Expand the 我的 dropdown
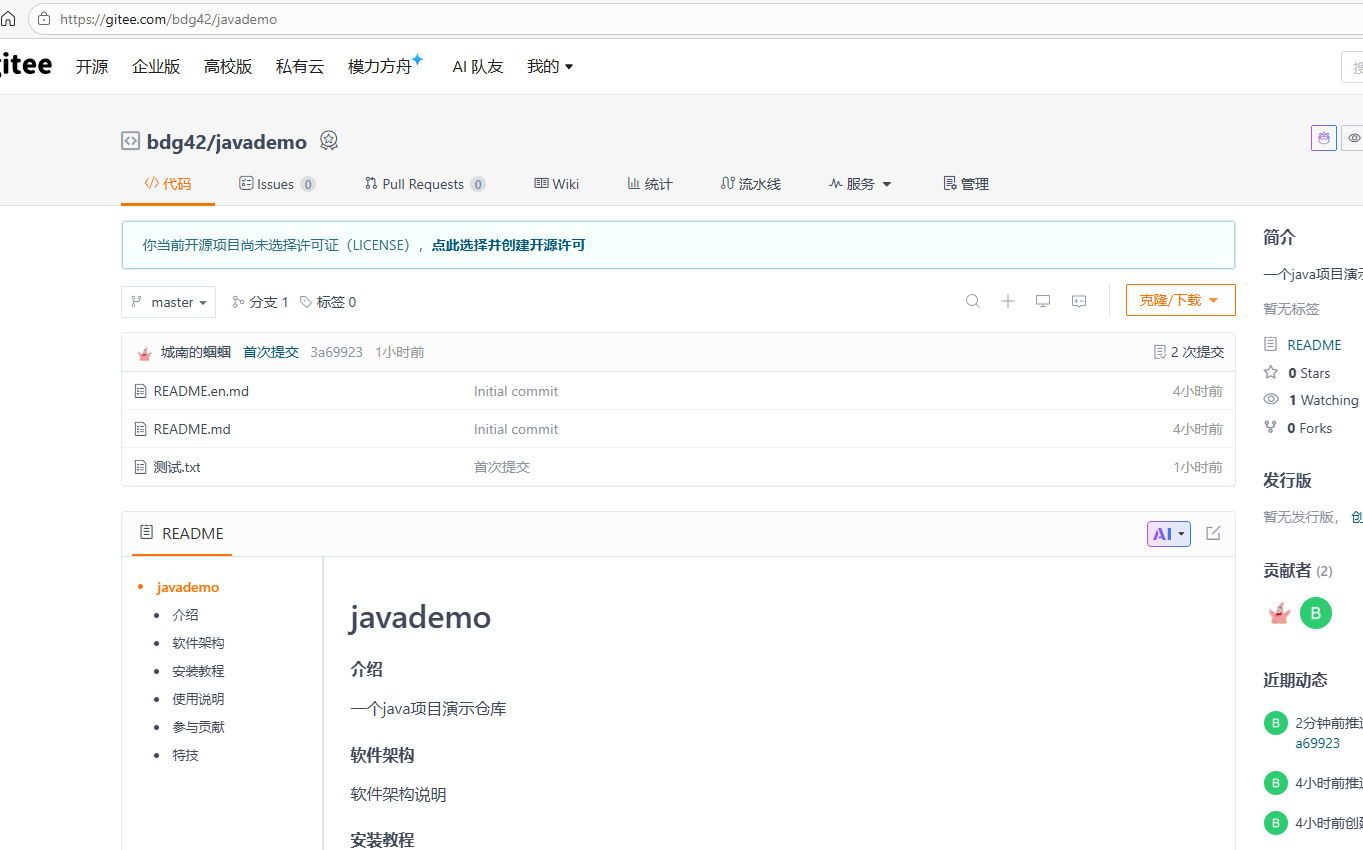1363x850 pixels. [x=550, y=67]
